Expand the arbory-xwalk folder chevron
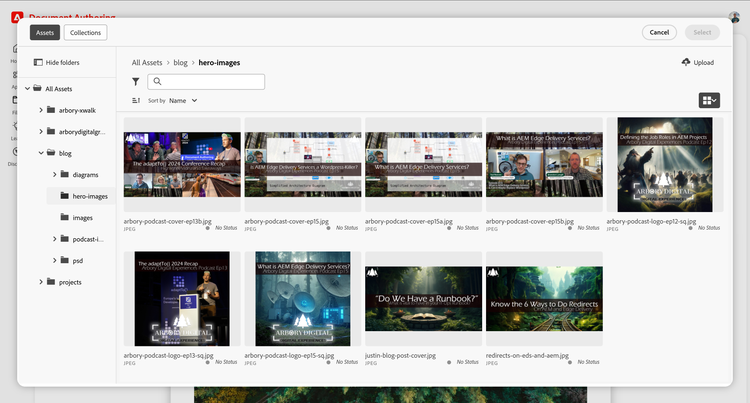The height and width of the screenshot is (403, 750). [x=40, y=110]
